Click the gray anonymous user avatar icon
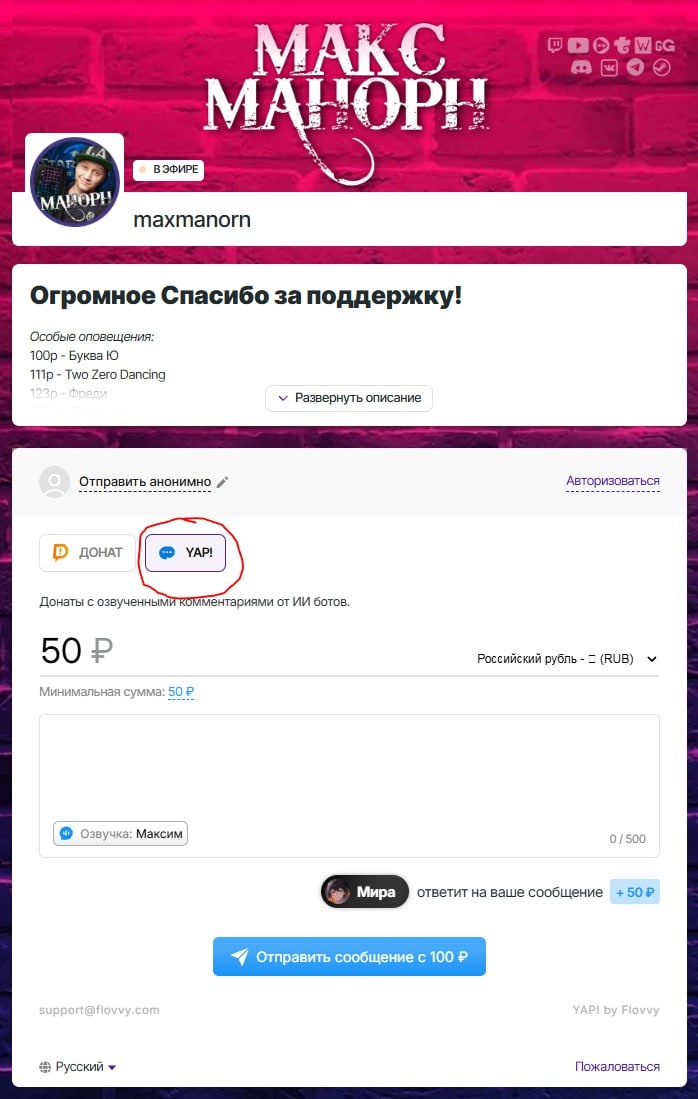The width and height of the screenshot is (698, 1099). point(55,482)
